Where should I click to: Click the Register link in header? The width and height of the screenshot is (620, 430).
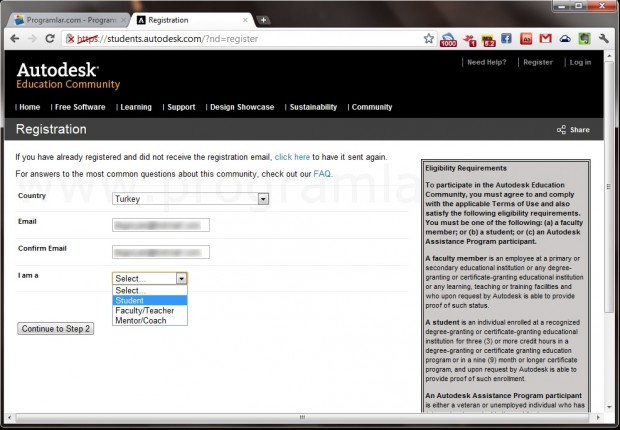tap(538, 62)
